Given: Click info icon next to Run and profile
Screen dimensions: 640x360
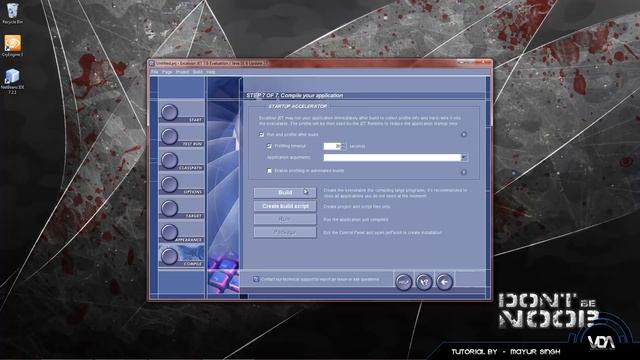Looking at the screenshot, I should [464, 134].
